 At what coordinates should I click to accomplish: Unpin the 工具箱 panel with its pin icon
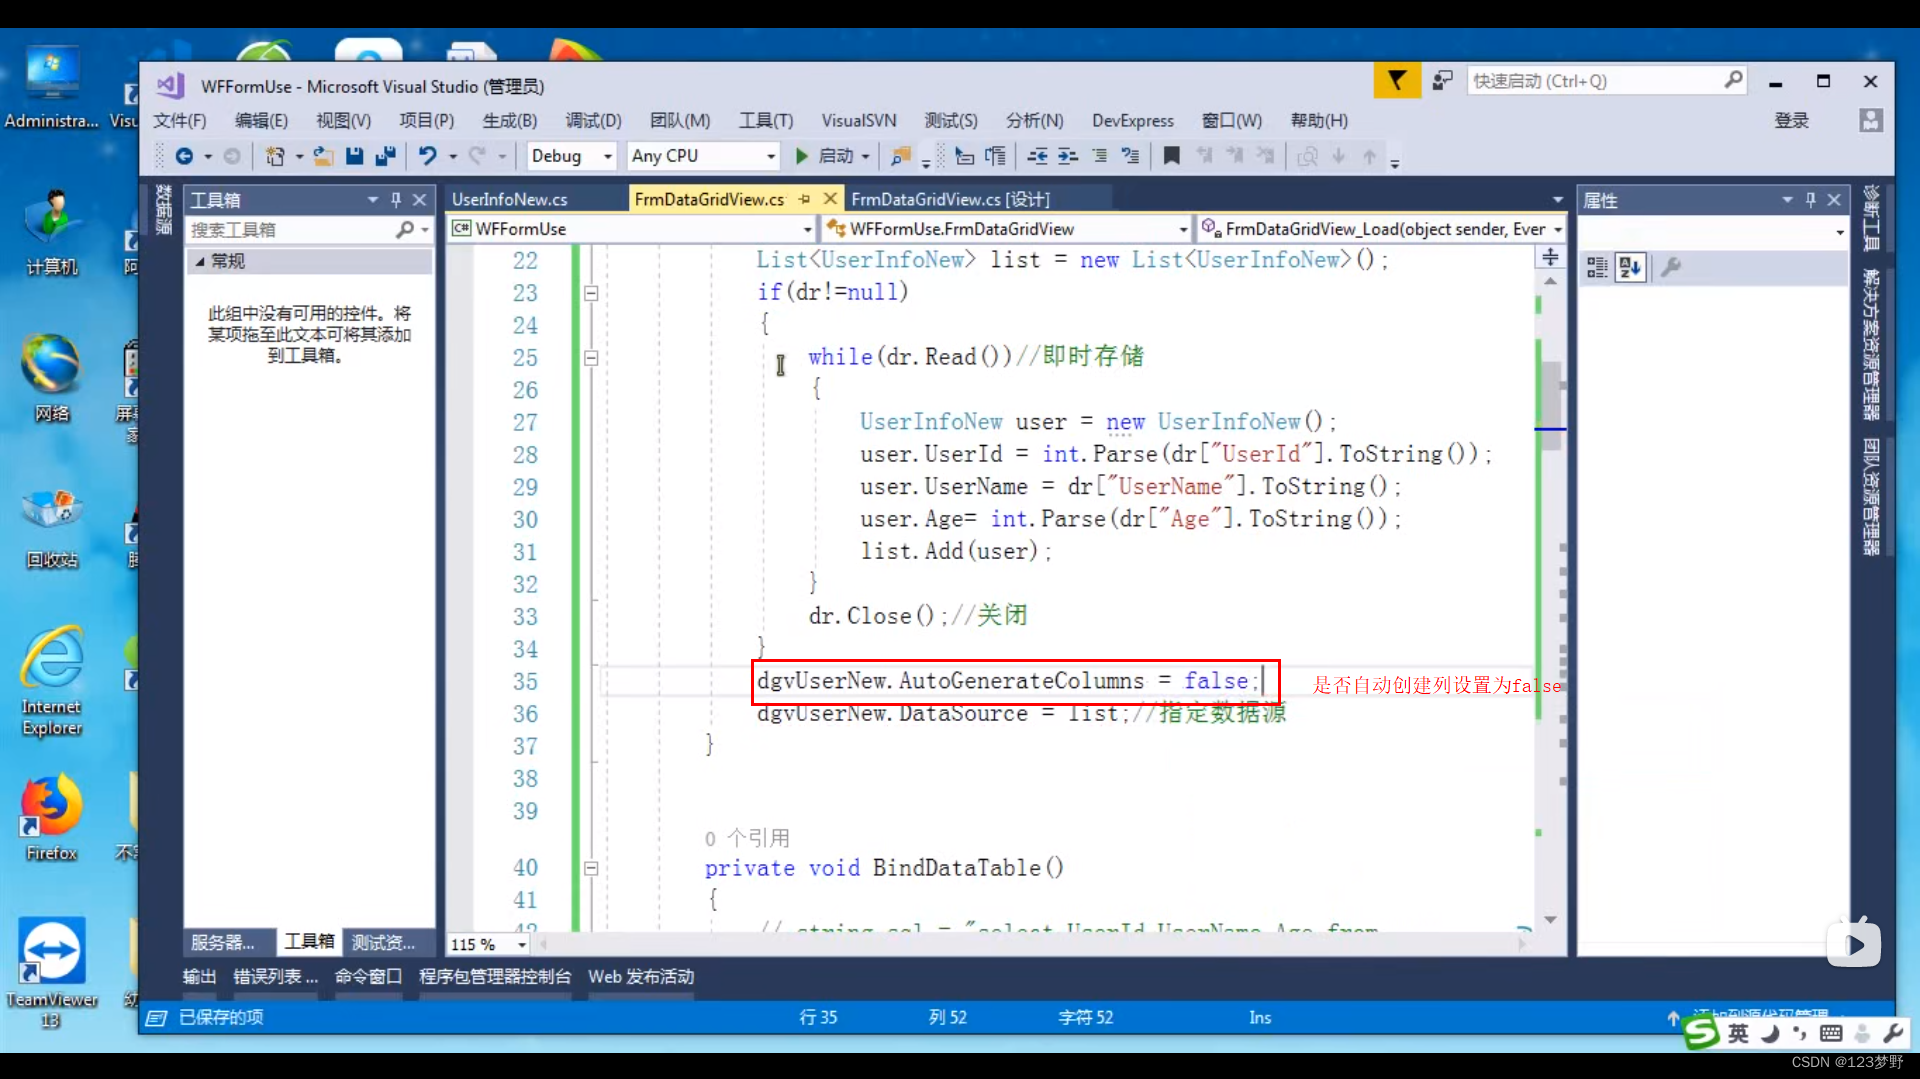(x=396, y=199)
